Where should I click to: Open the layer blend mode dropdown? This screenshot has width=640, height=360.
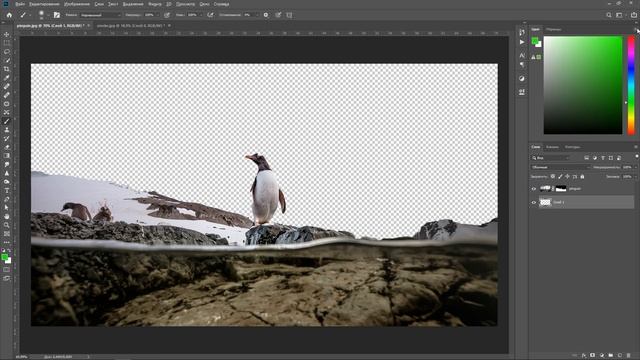[x=560, y=167]
